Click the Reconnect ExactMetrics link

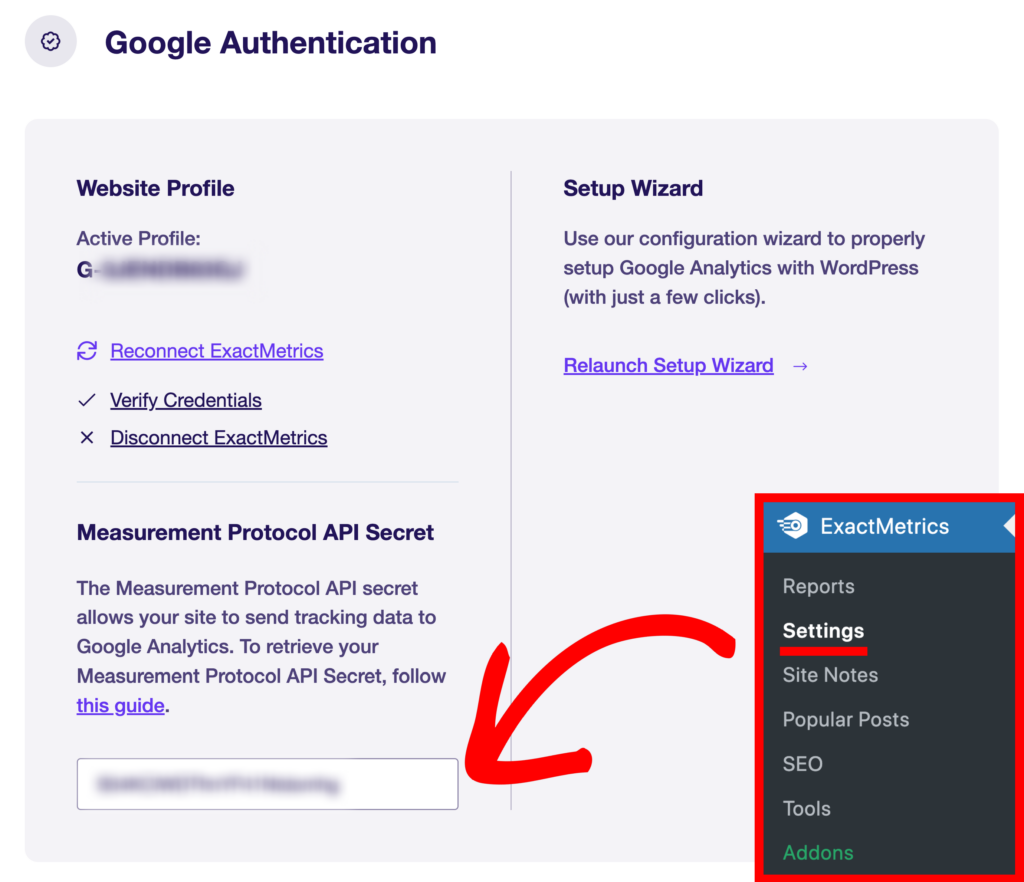click(x=216, y=351)
